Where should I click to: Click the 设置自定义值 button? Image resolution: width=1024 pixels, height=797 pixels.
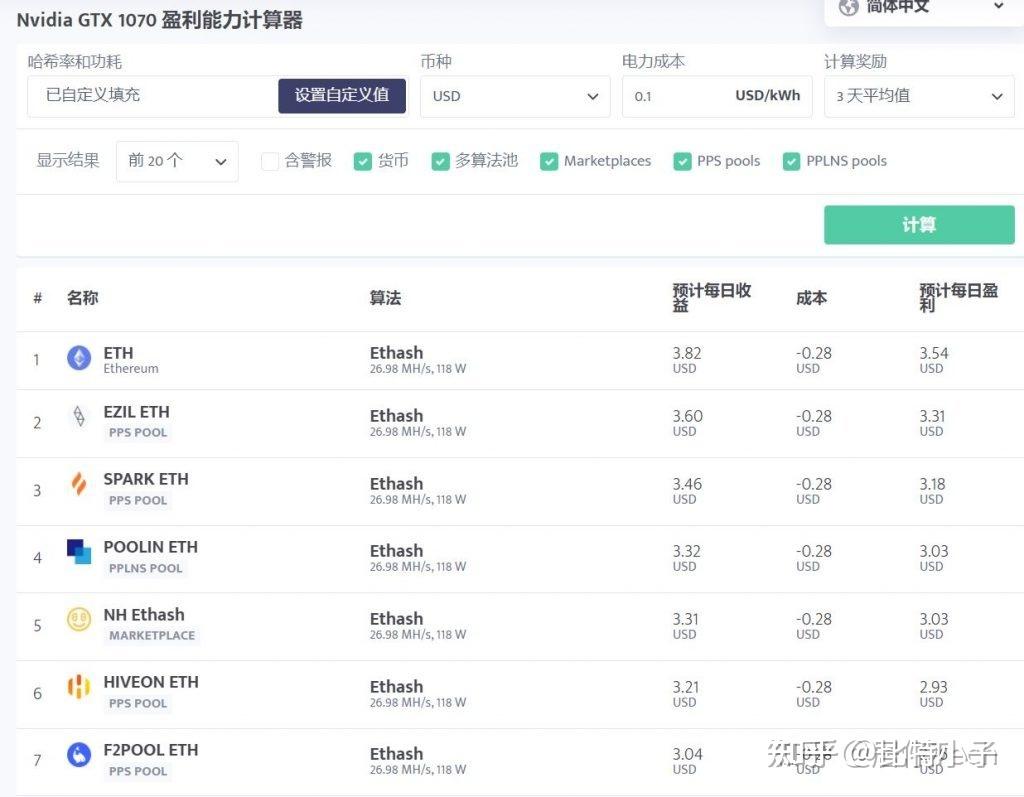(341, 96)
